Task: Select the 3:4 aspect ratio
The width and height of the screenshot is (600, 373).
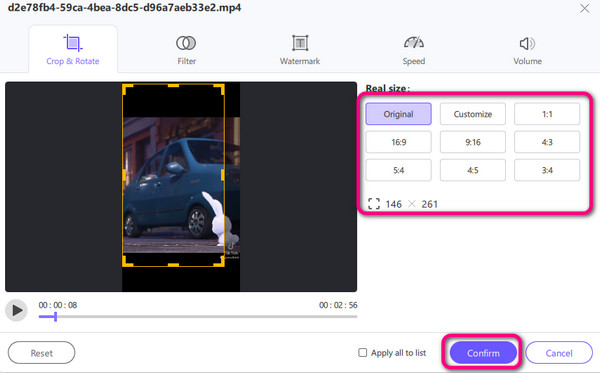Action: tap(547, 170)
